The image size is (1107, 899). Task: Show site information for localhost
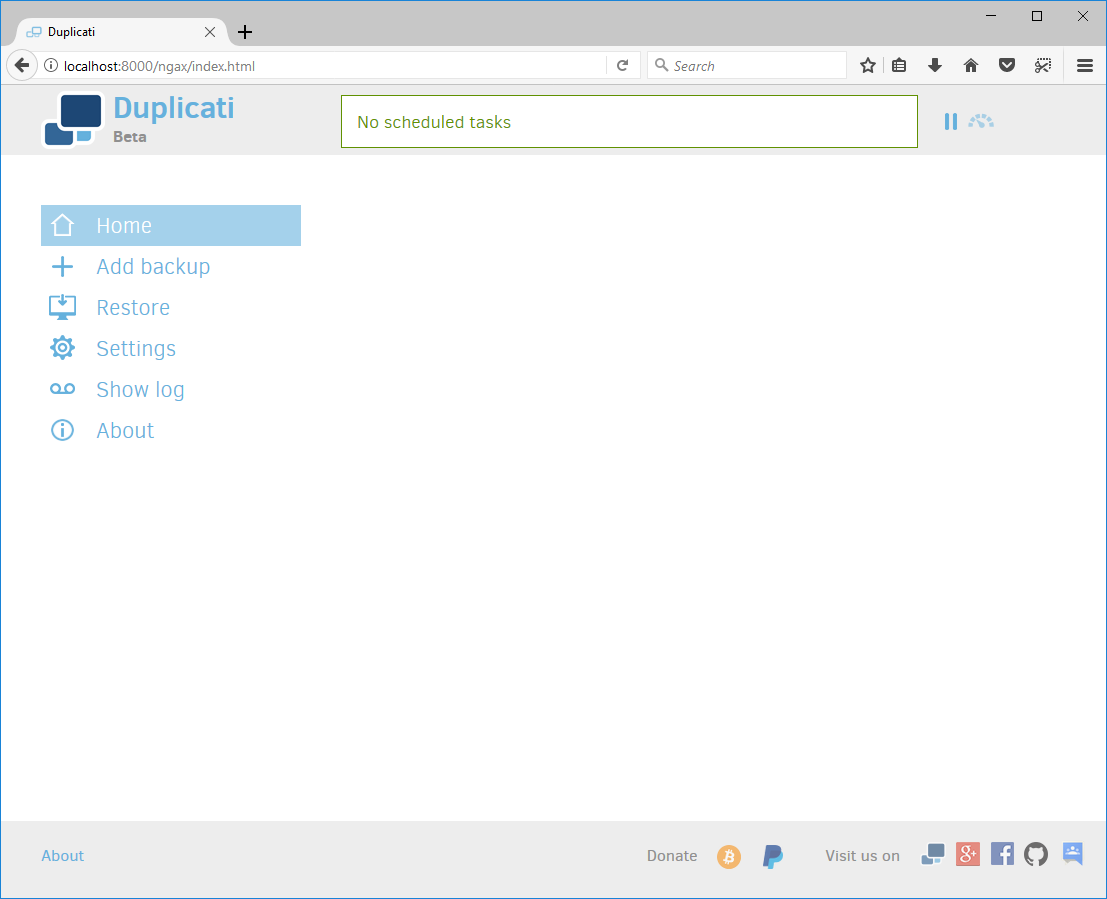[51, 66]
